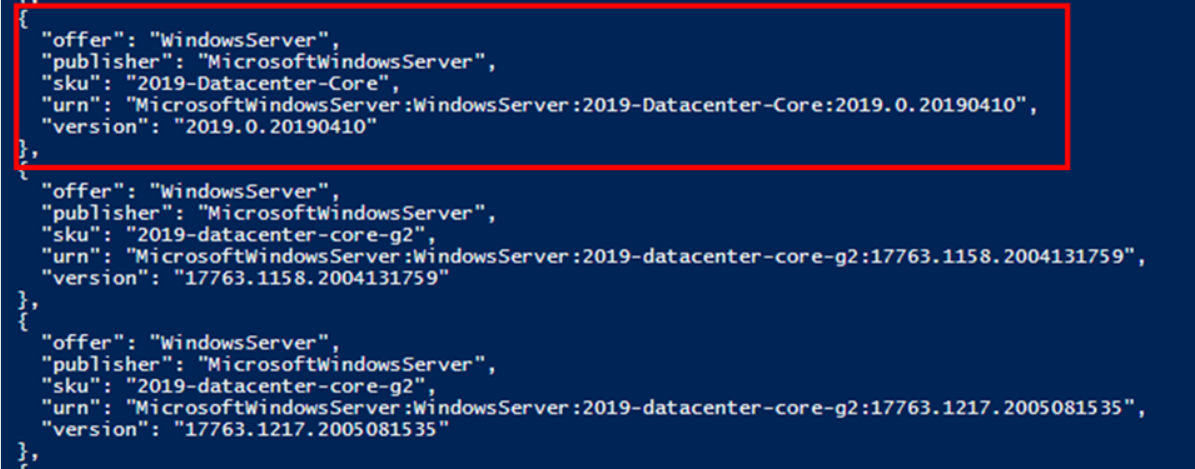This screenshot has height=469, width=1195.
Task: Click the opening brace of highlighted block
Action: tap(20, 20)
